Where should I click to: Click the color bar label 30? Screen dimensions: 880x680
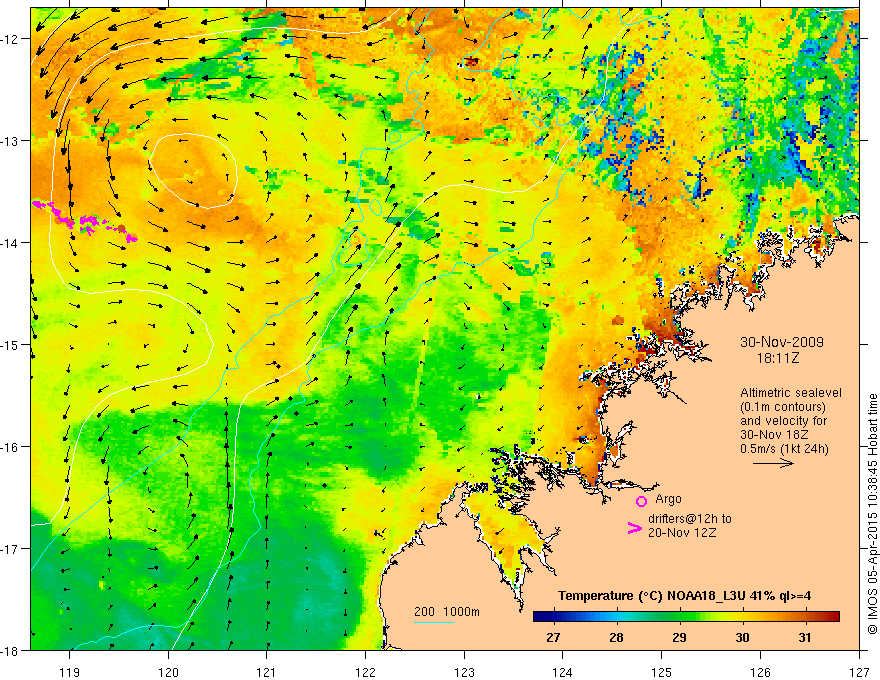[742, 637]
